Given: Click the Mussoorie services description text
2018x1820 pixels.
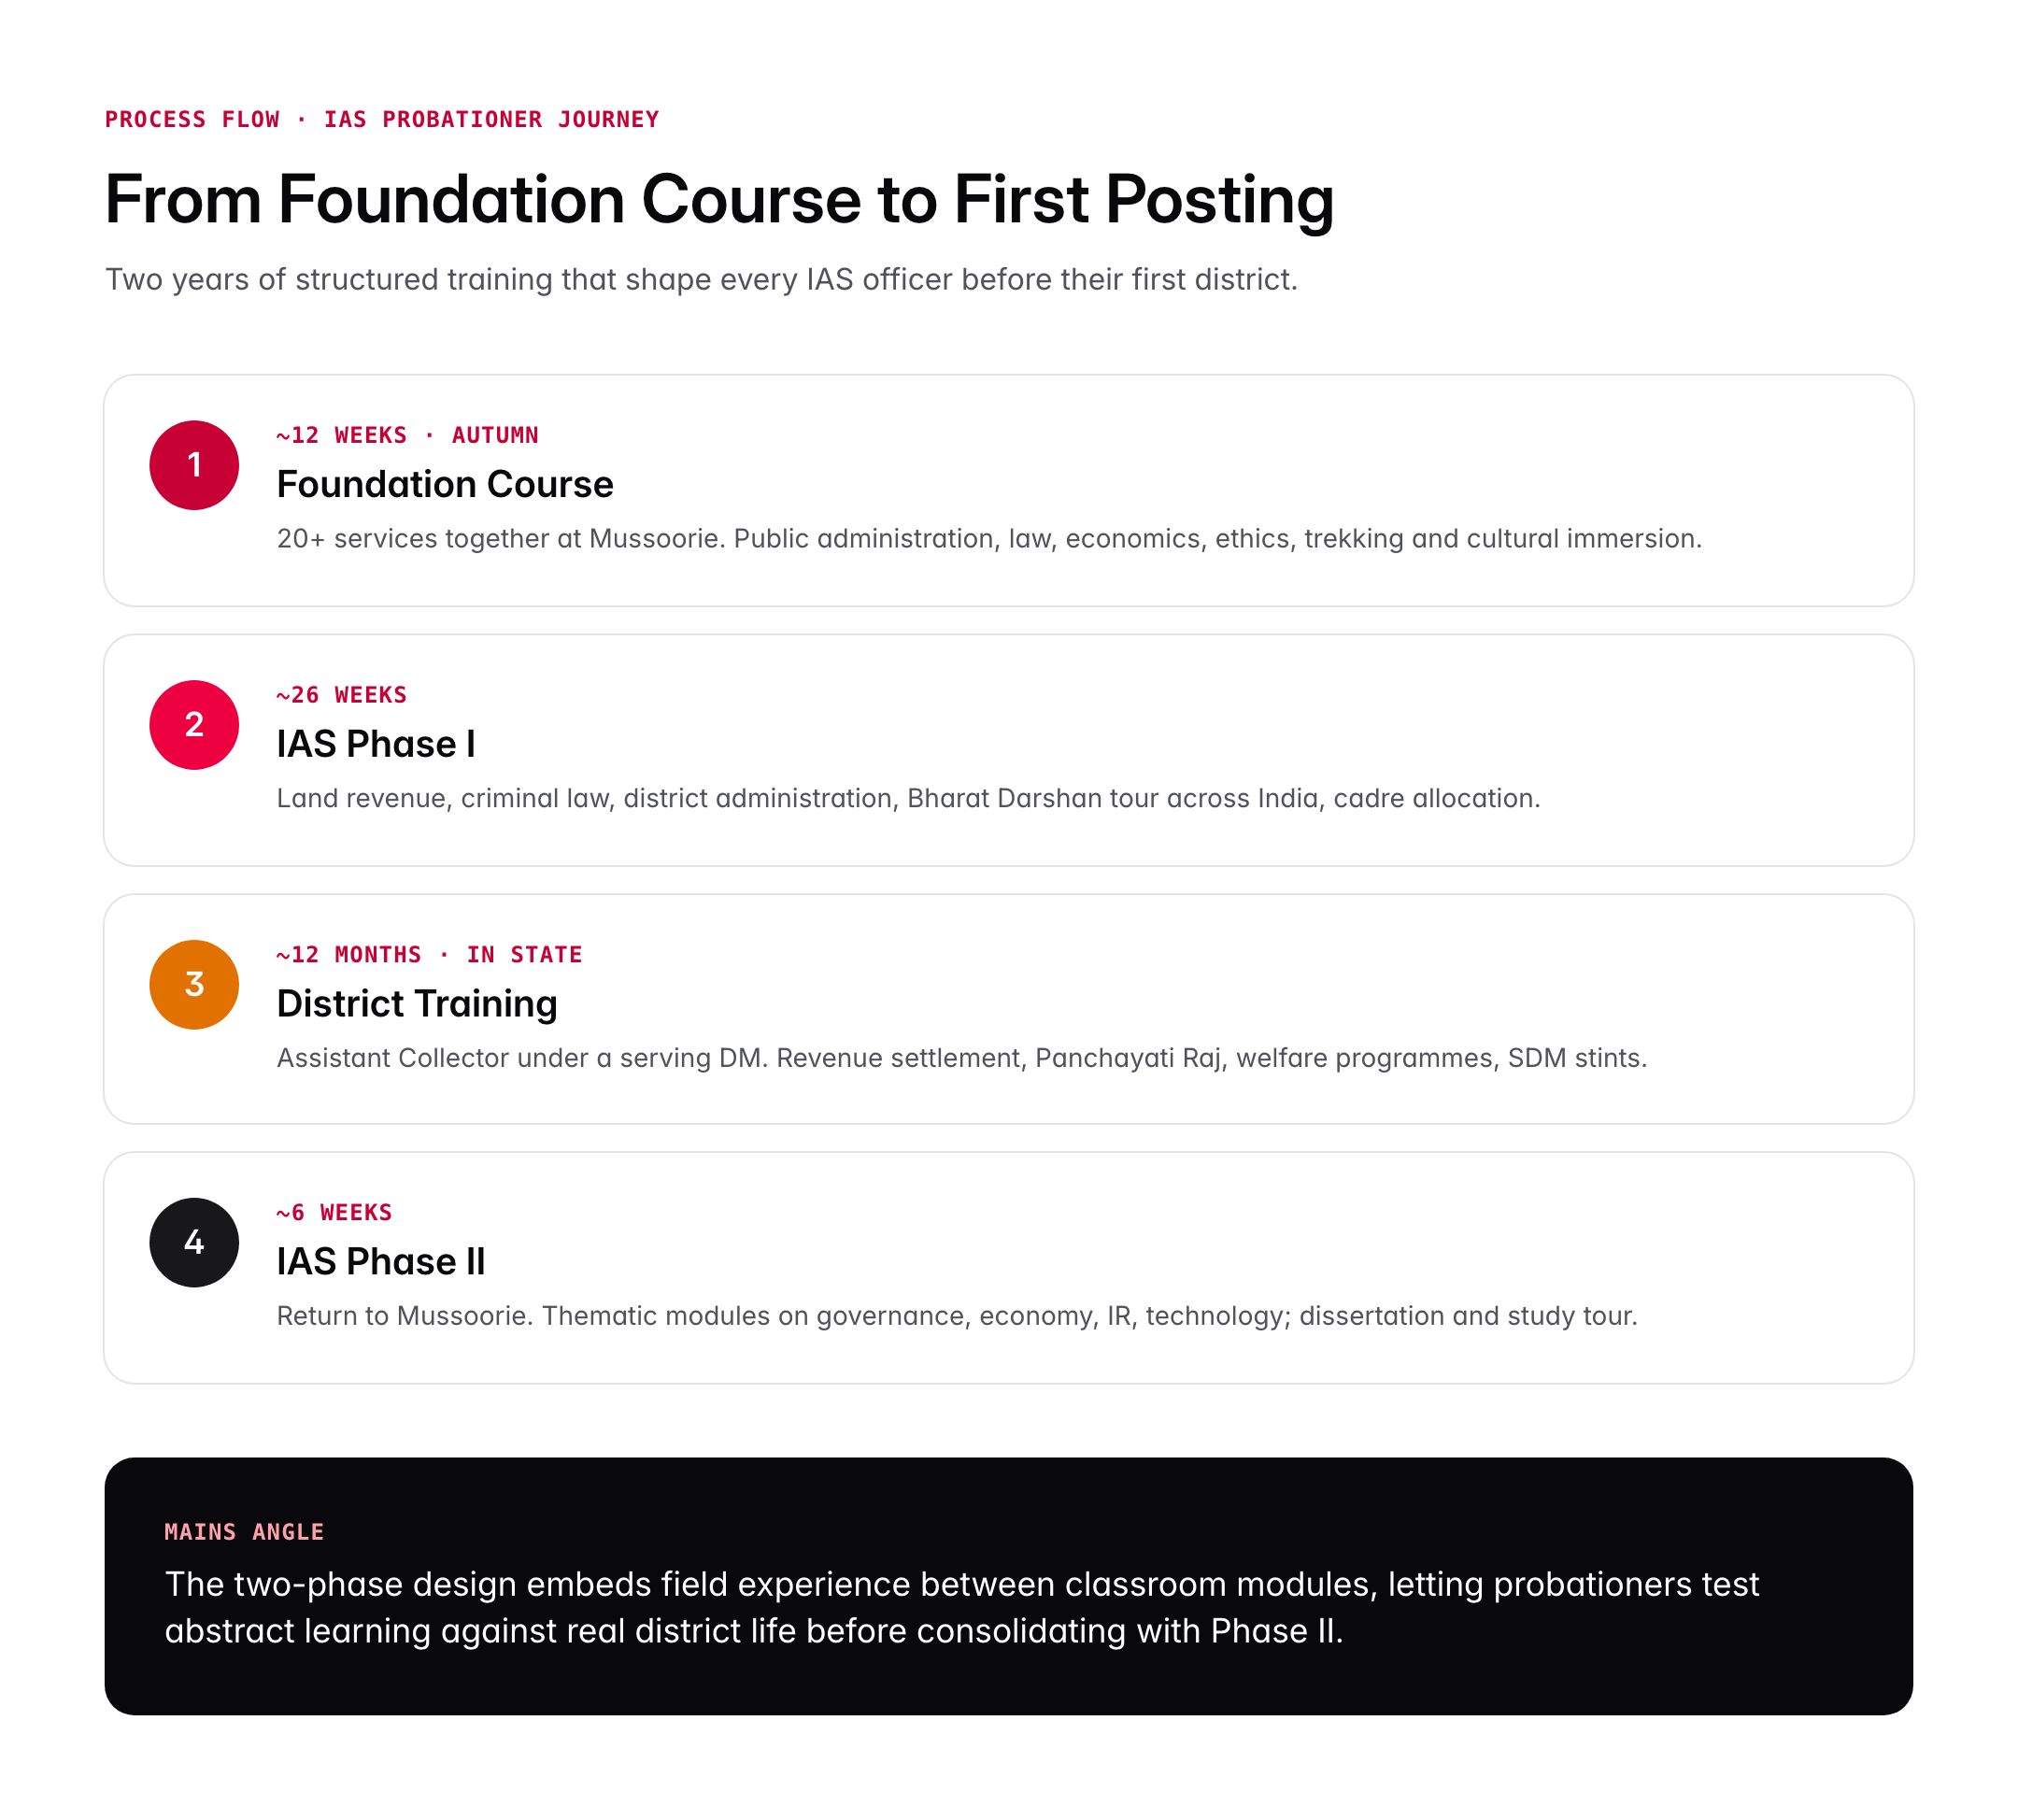Looking at the screenshot, I should coord(988,539).
